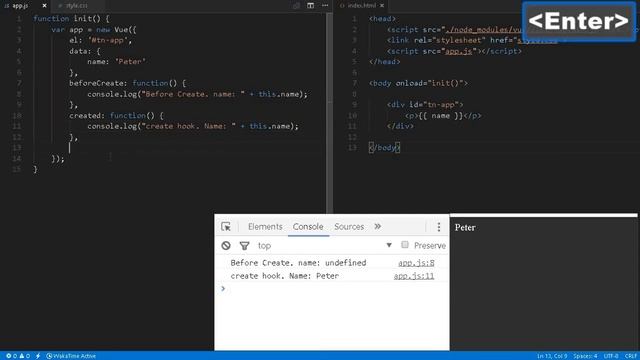Toggle the console filter
The width and height of the screenshot is (640, 360).
244,245
